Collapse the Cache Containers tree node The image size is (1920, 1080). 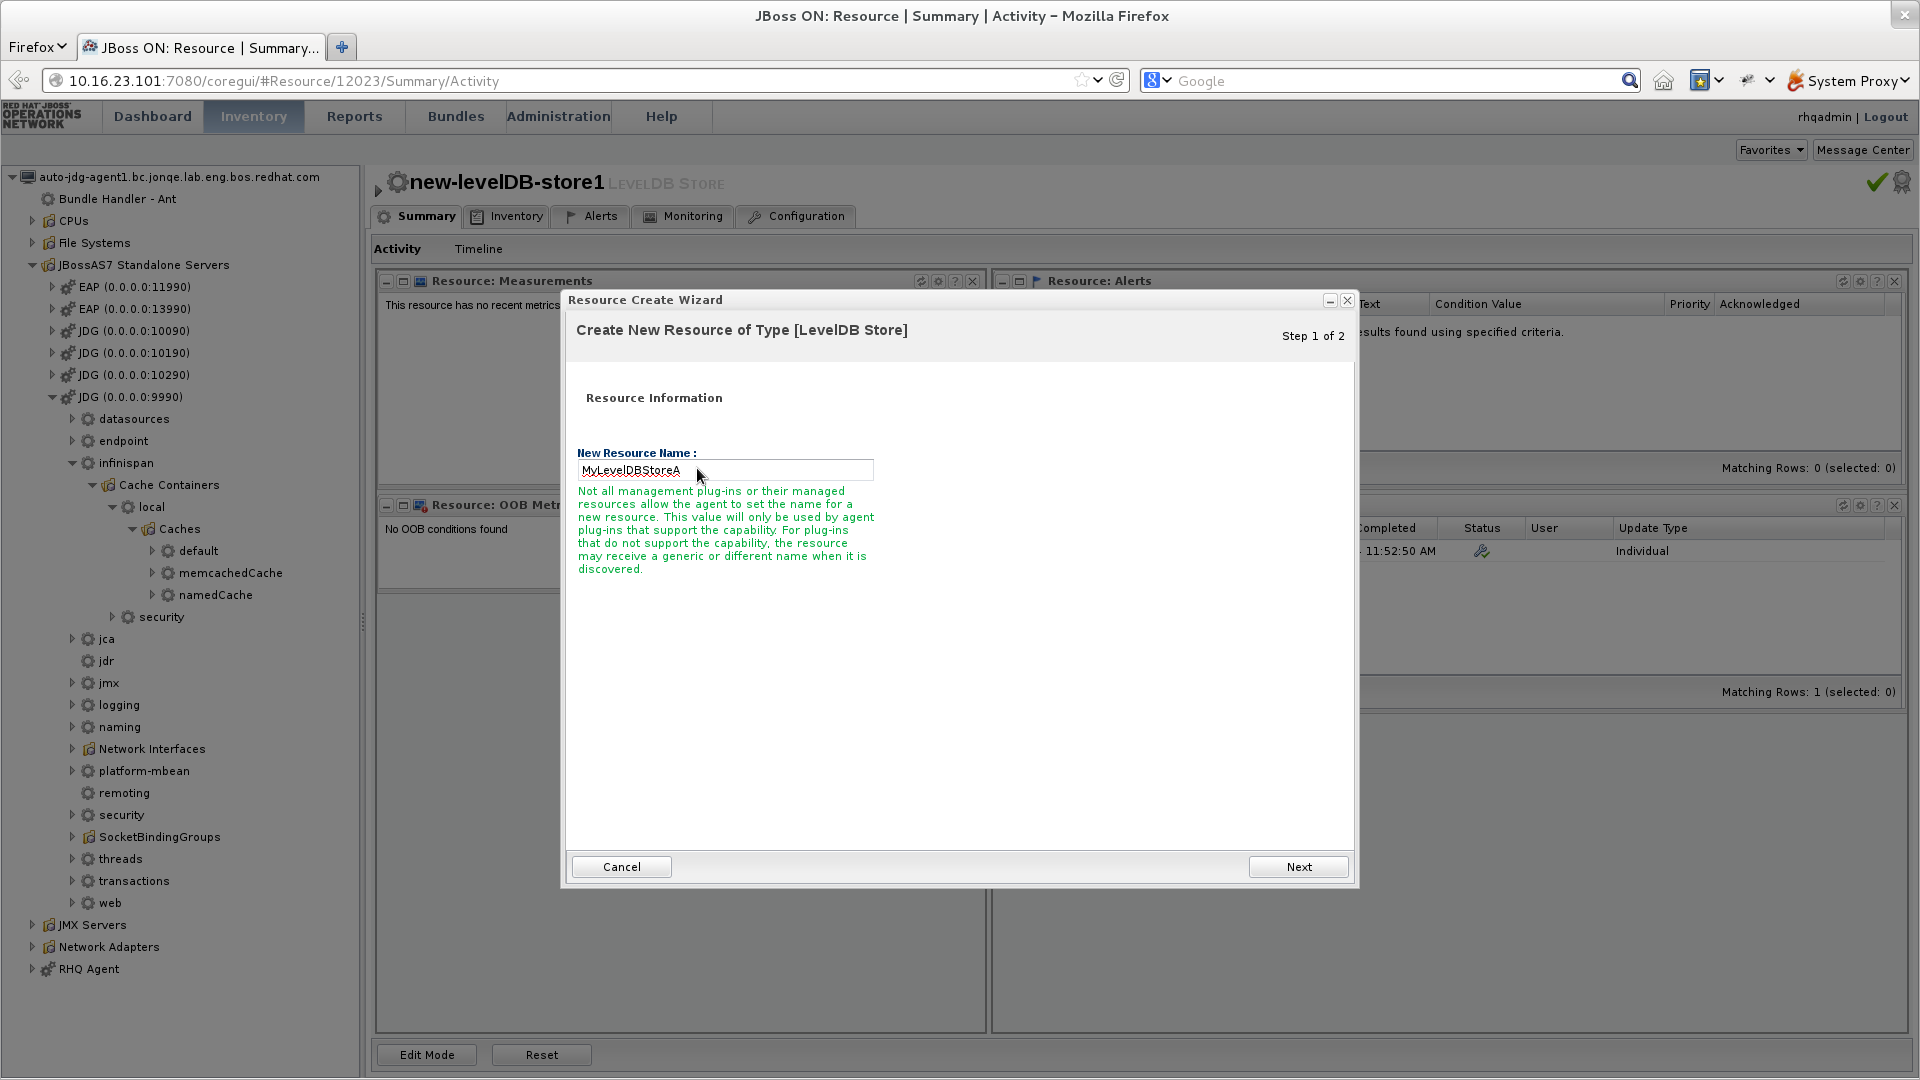92,485
